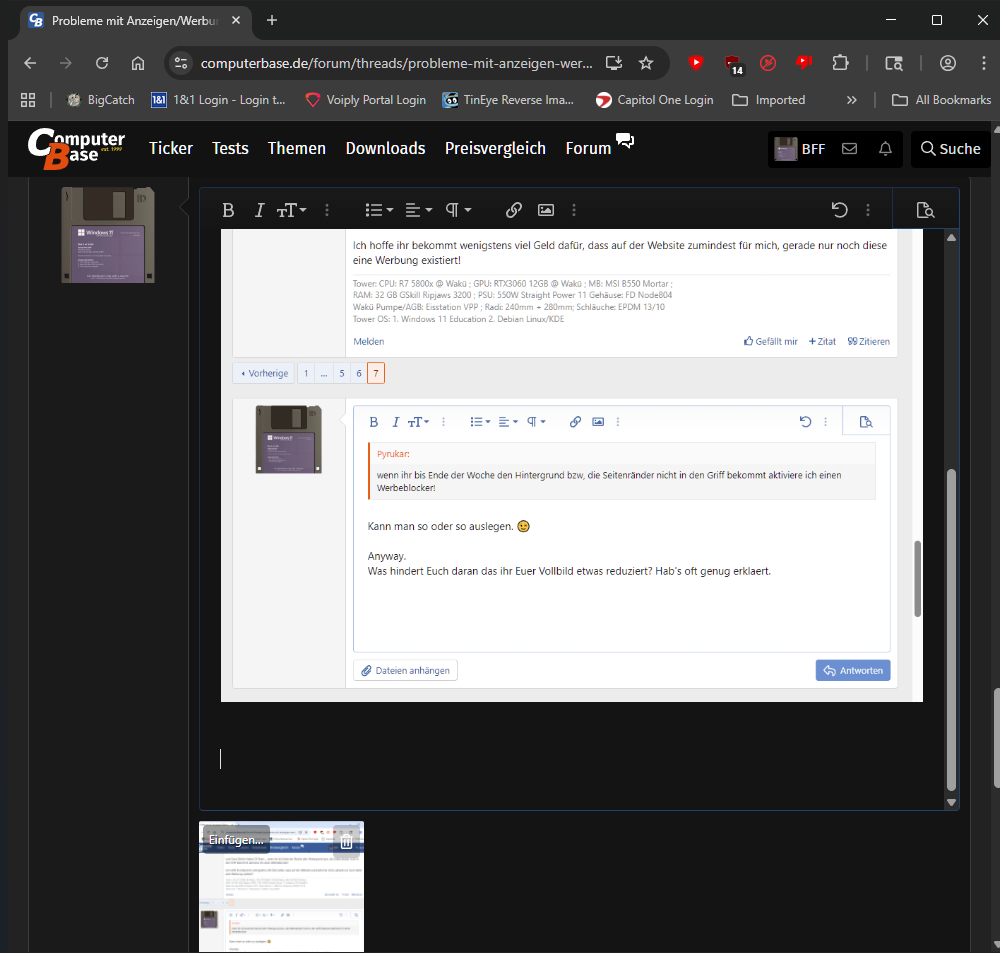Open new browser tab
The width and height of the screenshot is (1000, 953).
click(272, 20)
